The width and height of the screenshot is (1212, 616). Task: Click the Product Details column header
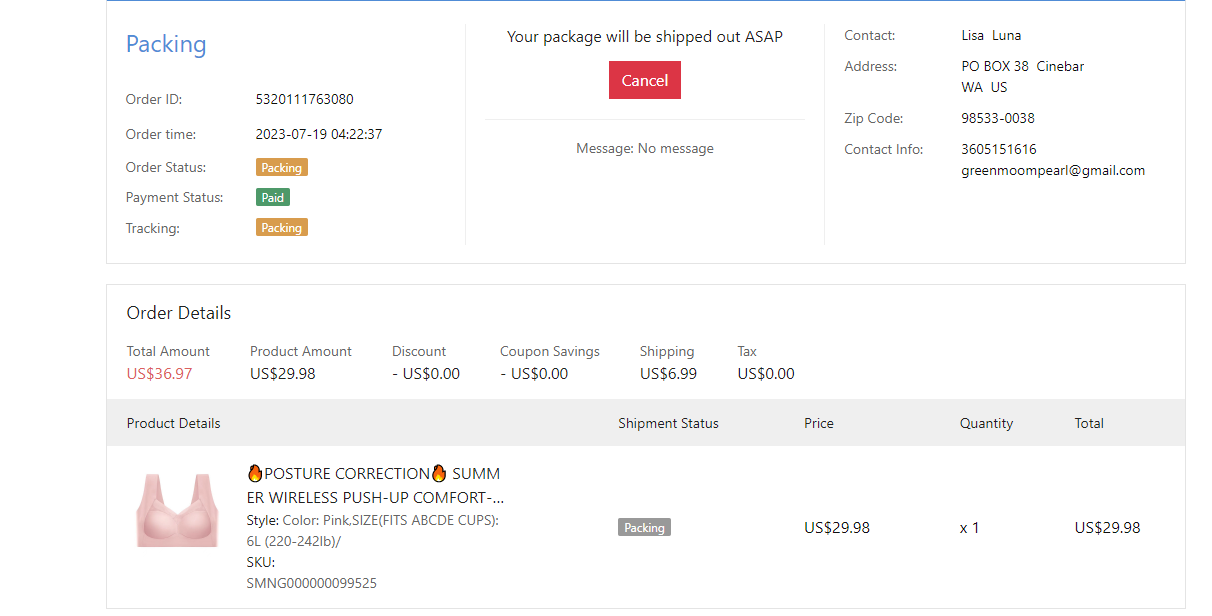coord(173,424)
